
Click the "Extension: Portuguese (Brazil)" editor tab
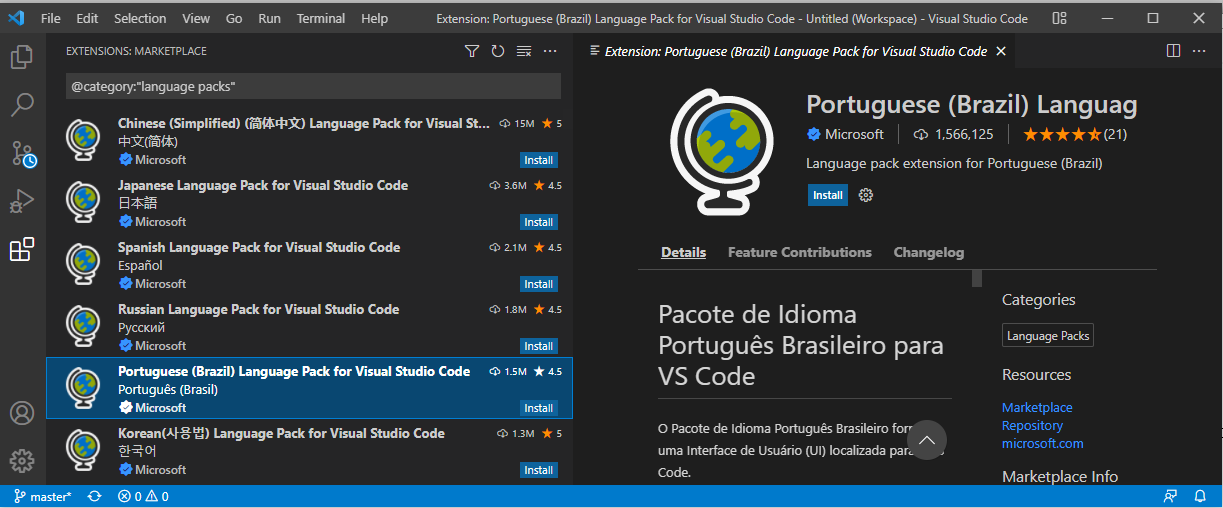pyautogui.click(x=796, y=51)
